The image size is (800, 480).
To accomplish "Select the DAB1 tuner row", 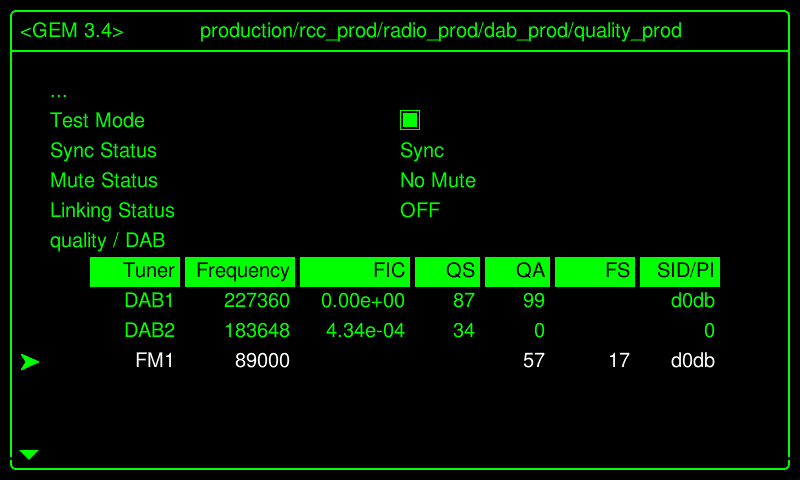I will (x=149, y=301).
